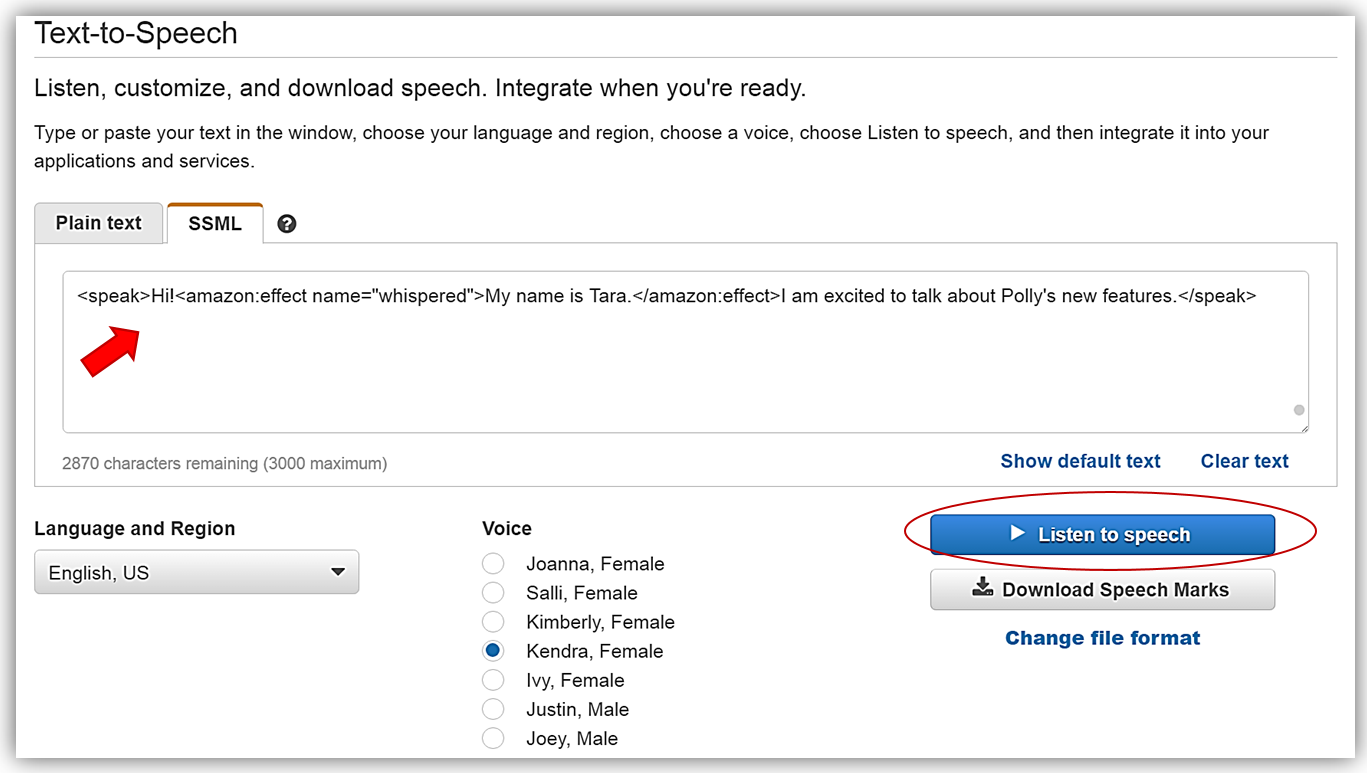Screen dimensions: 1367x773
Task: Switch to the Plain text tab
Action: tap(99, 223)
